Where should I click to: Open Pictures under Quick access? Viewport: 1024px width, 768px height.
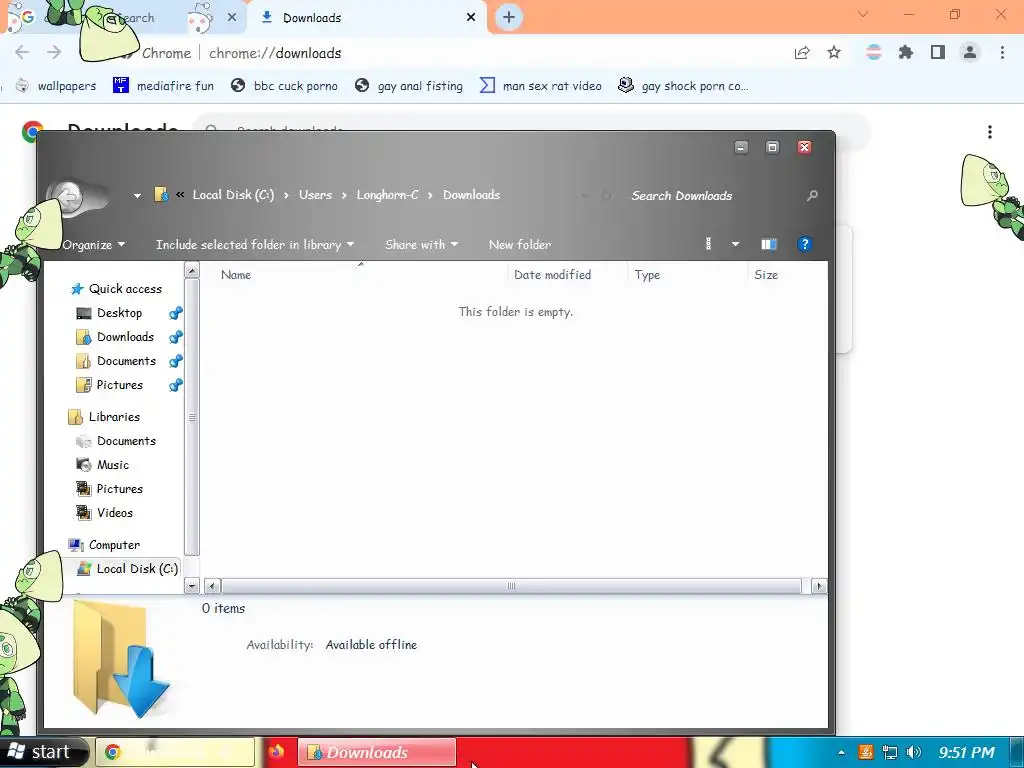click(x=110, y=385)
